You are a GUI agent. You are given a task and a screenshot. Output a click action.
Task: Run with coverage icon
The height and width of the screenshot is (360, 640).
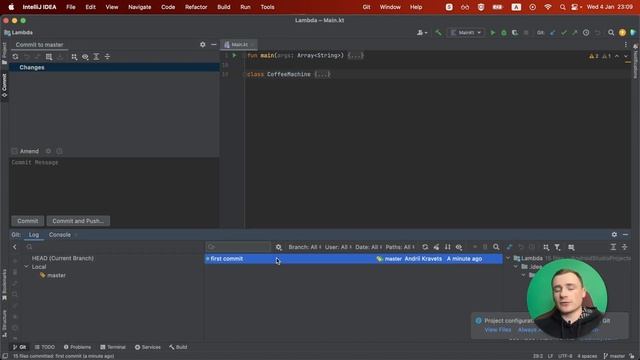pos(515,33)
